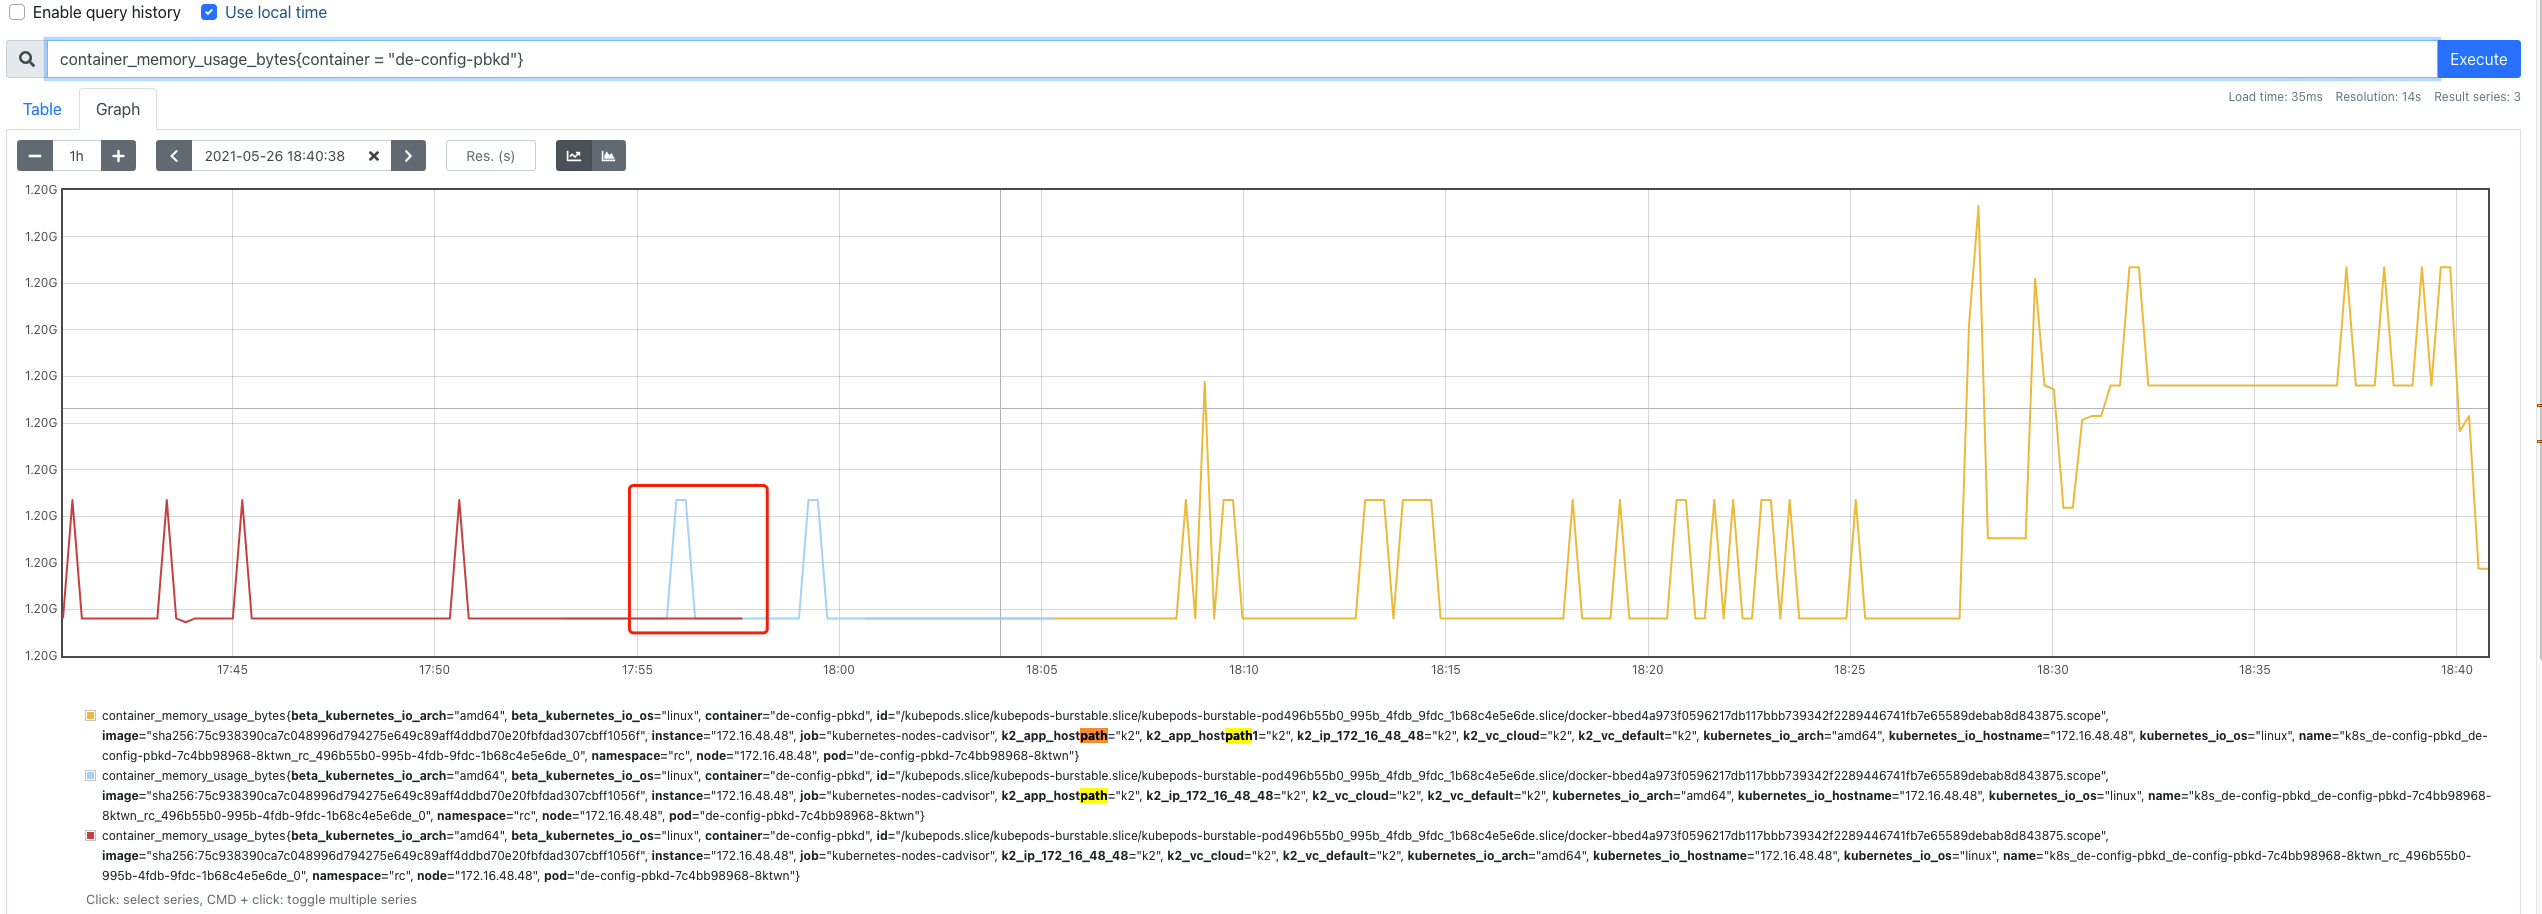Screen dimensions: 2542x914
Task: Select the line graph display mode
Action: [x=575, y=155]
